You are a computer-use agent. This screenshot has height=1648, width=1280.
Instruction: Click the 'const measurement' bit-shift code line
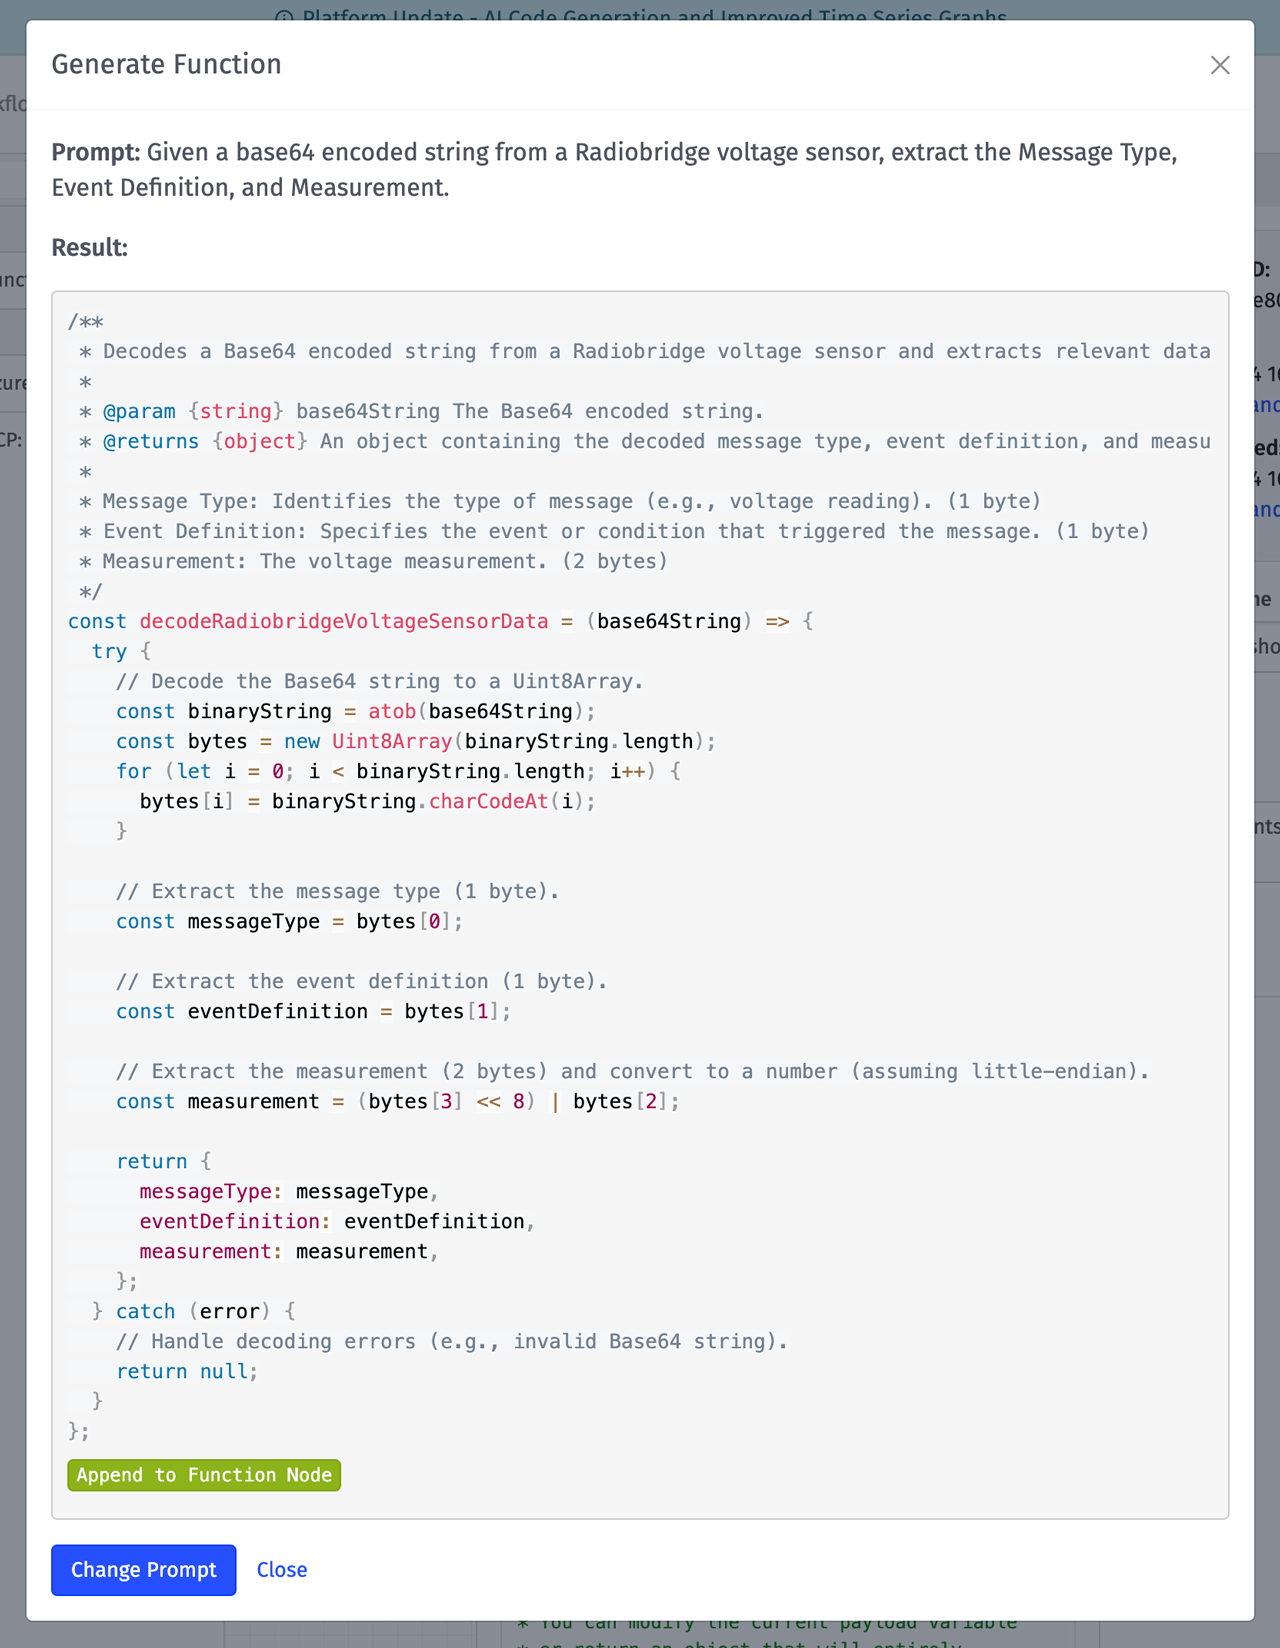(x=398, y=1101)
